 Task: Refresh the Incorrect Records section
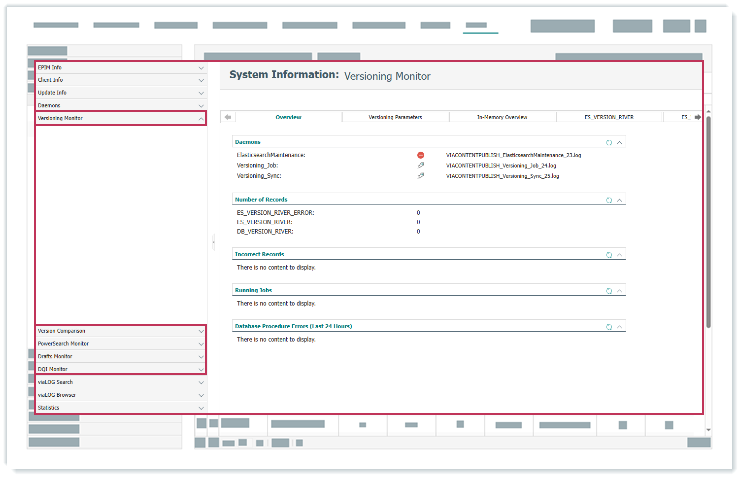609,255
